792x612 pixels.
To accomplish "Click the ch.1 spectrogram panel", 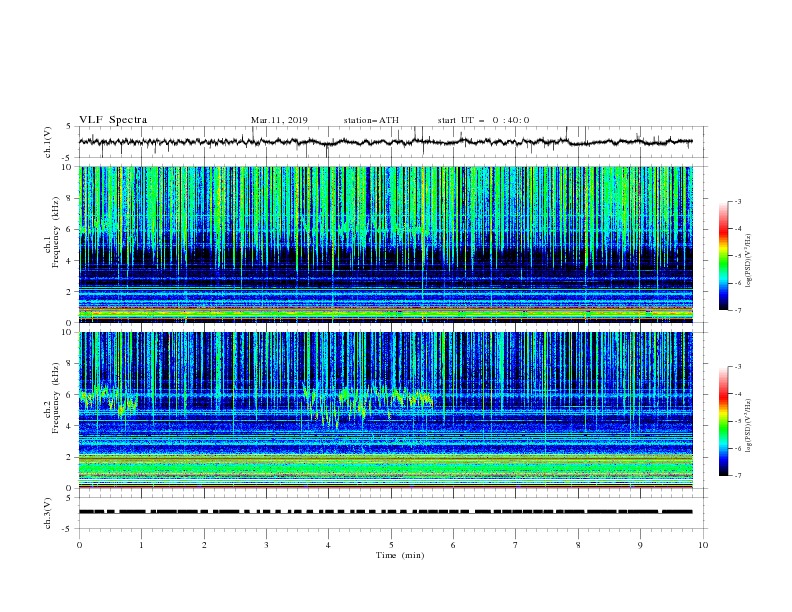I will point(386,244).
